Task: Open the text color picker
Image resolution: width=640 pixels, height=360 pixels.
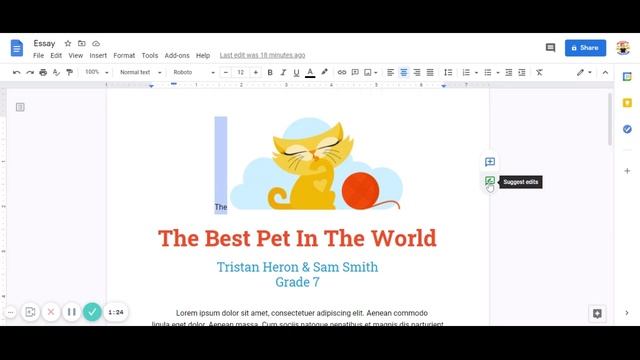Action: [310, 73]
